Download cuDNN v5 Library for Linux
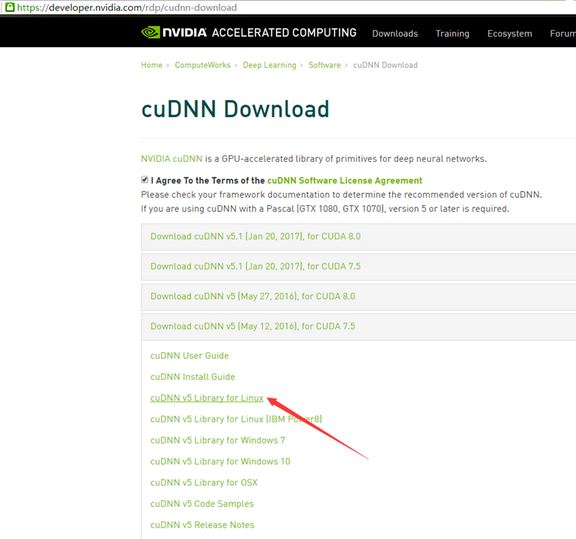 point(207,398)
